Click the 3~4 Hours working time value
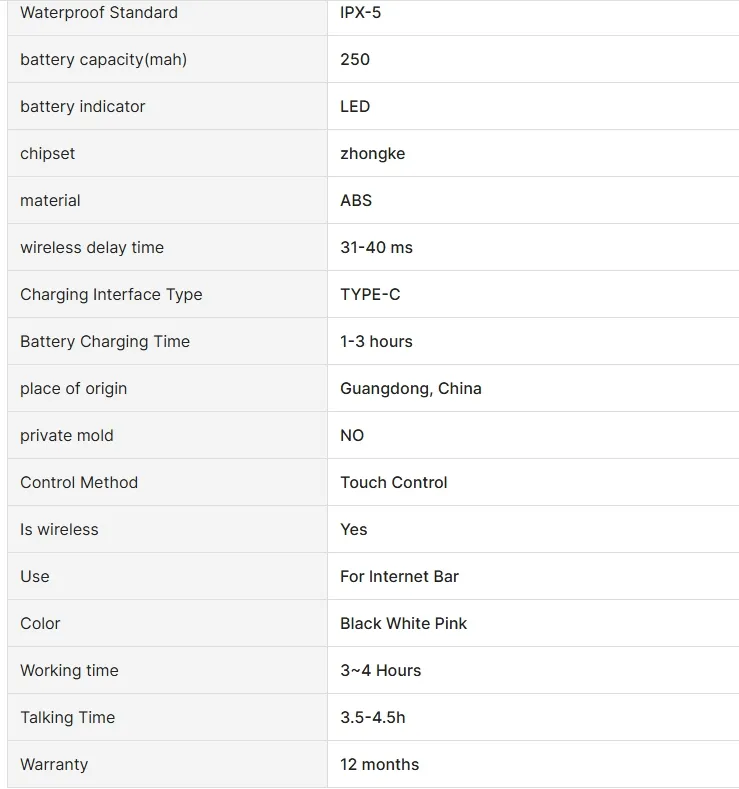The image size is (739, 789). coord(380,670)
